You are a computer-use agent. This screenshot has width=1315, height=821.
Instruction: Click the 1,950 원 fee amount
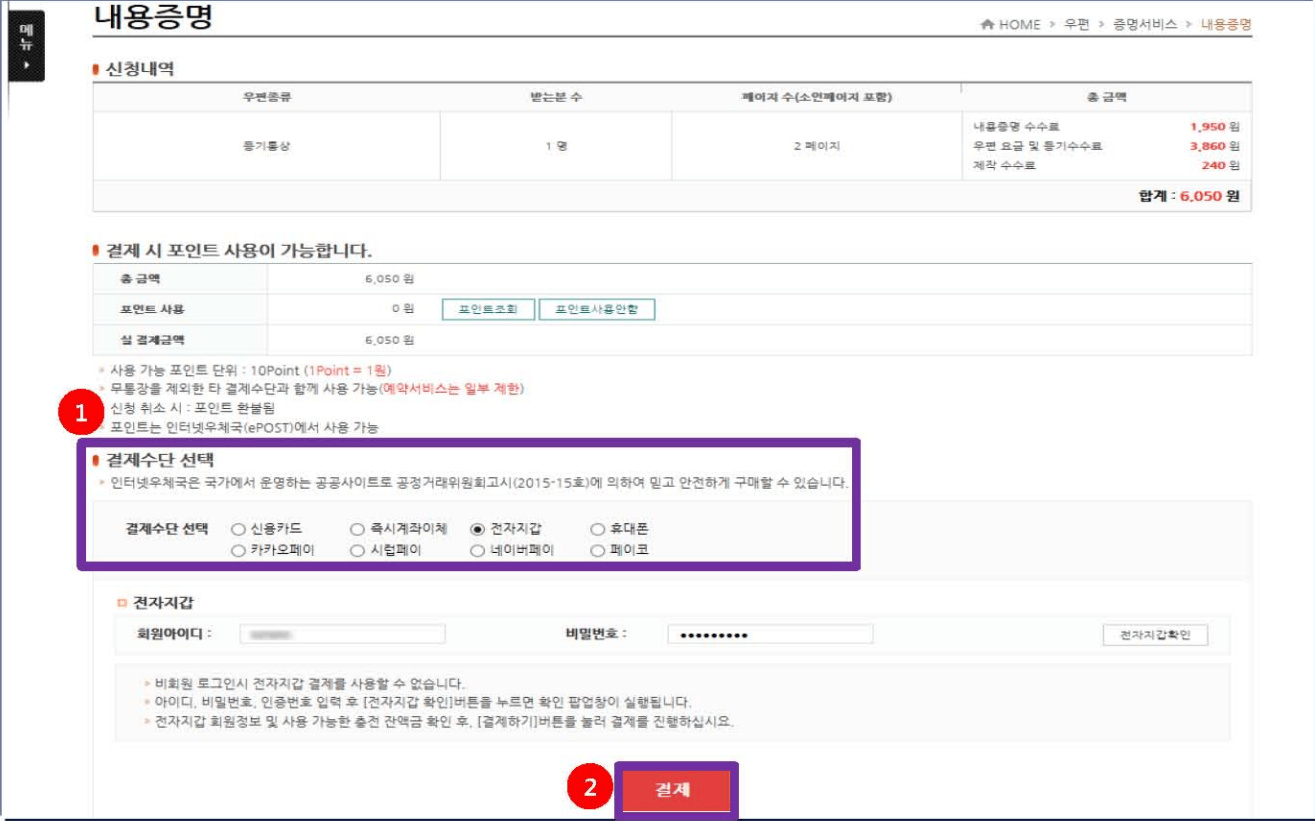pyautogui.click(x=1214, y=127)
